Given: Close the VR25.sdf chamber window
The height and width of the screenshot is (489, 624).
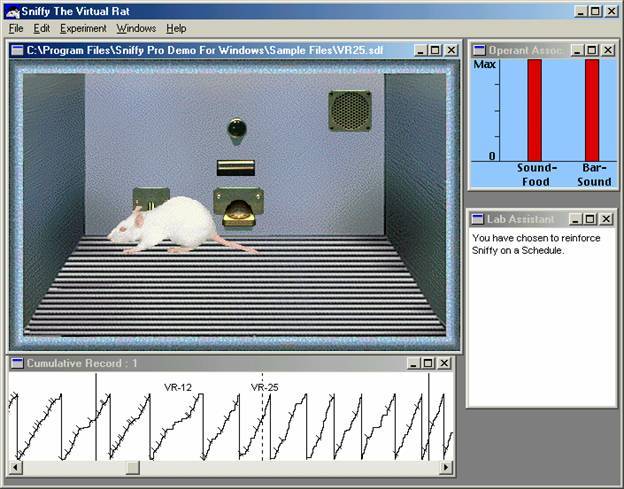Looking at the screenshot, I should [451, 50].
